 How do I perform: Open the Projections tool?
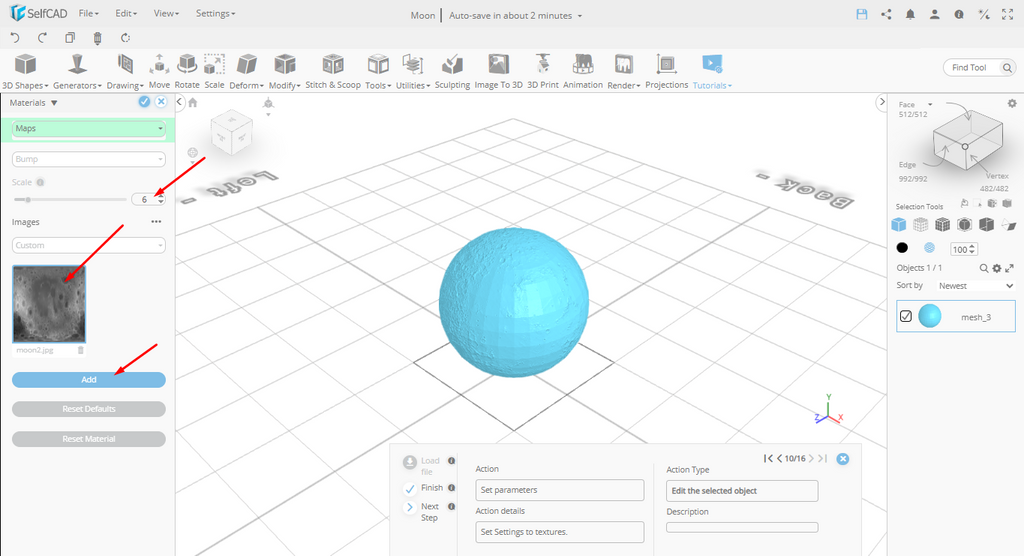click(666, 72)
